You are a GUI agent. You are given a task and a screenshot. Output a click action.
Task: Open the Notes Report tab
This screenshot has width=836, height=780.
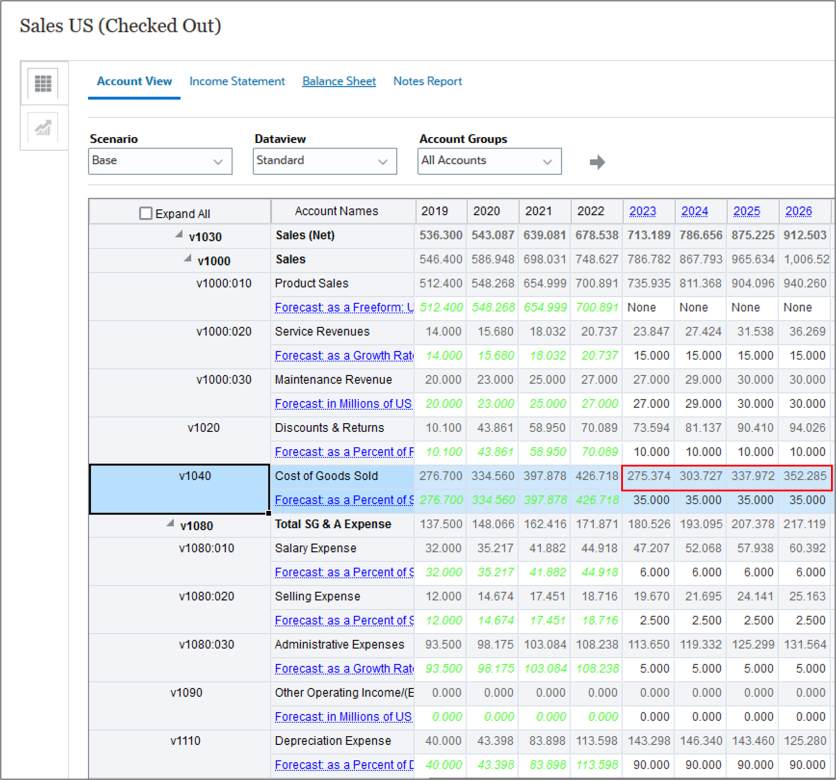pyautogui.click(x=427, y=82)
